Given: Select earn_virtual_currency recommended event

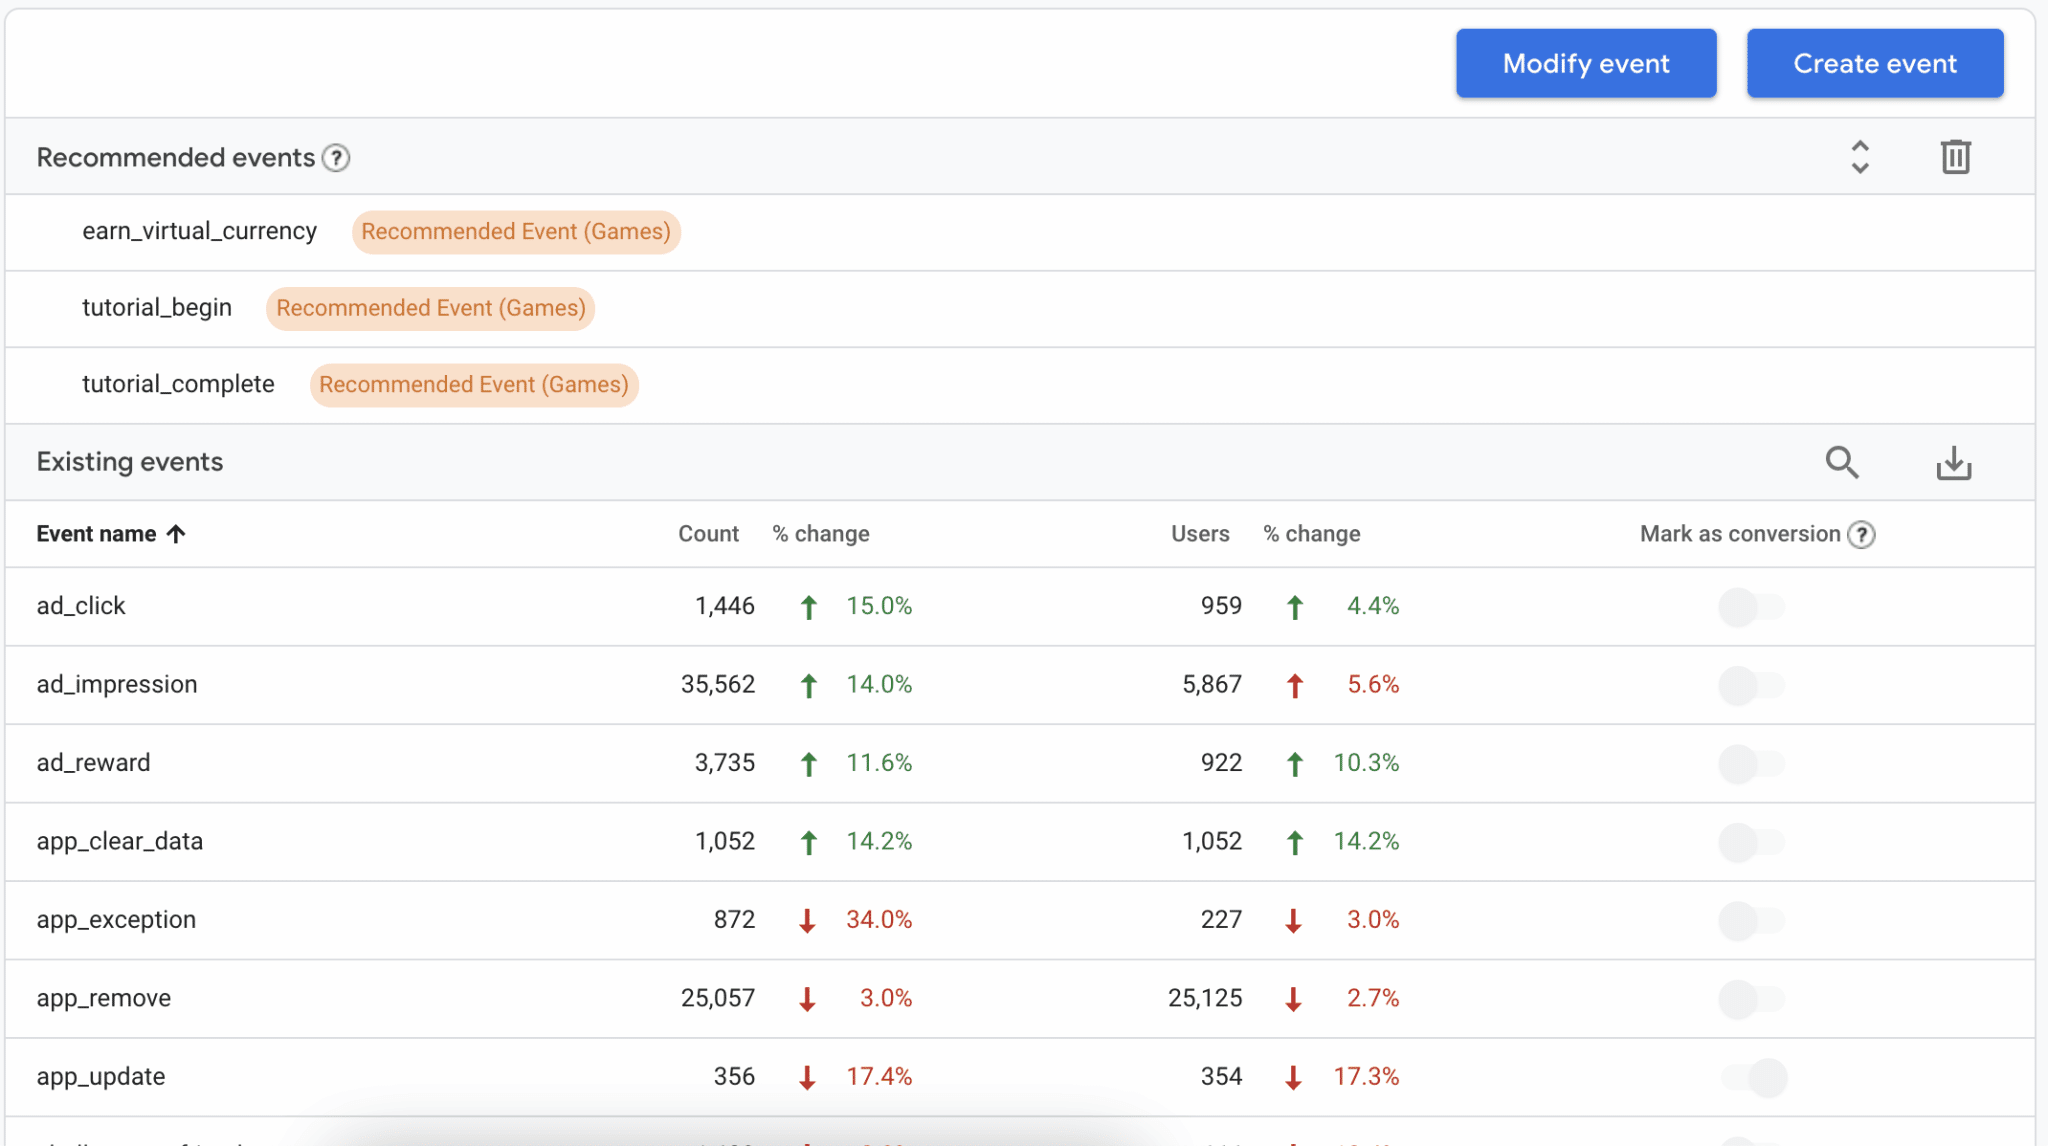Looking at the screenshot, I should [199, 231].
